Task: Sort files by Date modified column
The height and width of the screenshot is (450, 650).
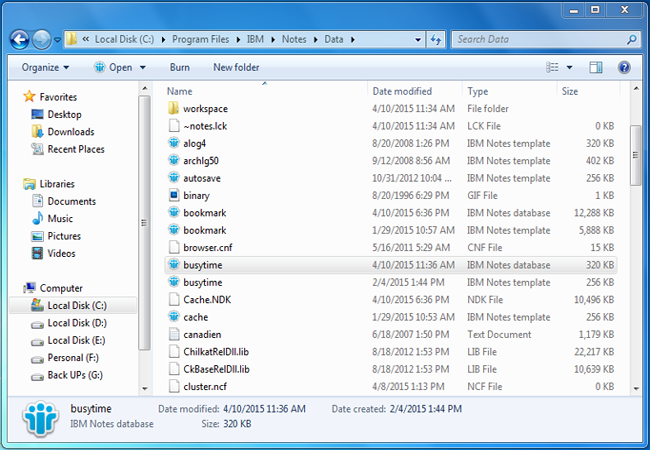Action: 402,91
